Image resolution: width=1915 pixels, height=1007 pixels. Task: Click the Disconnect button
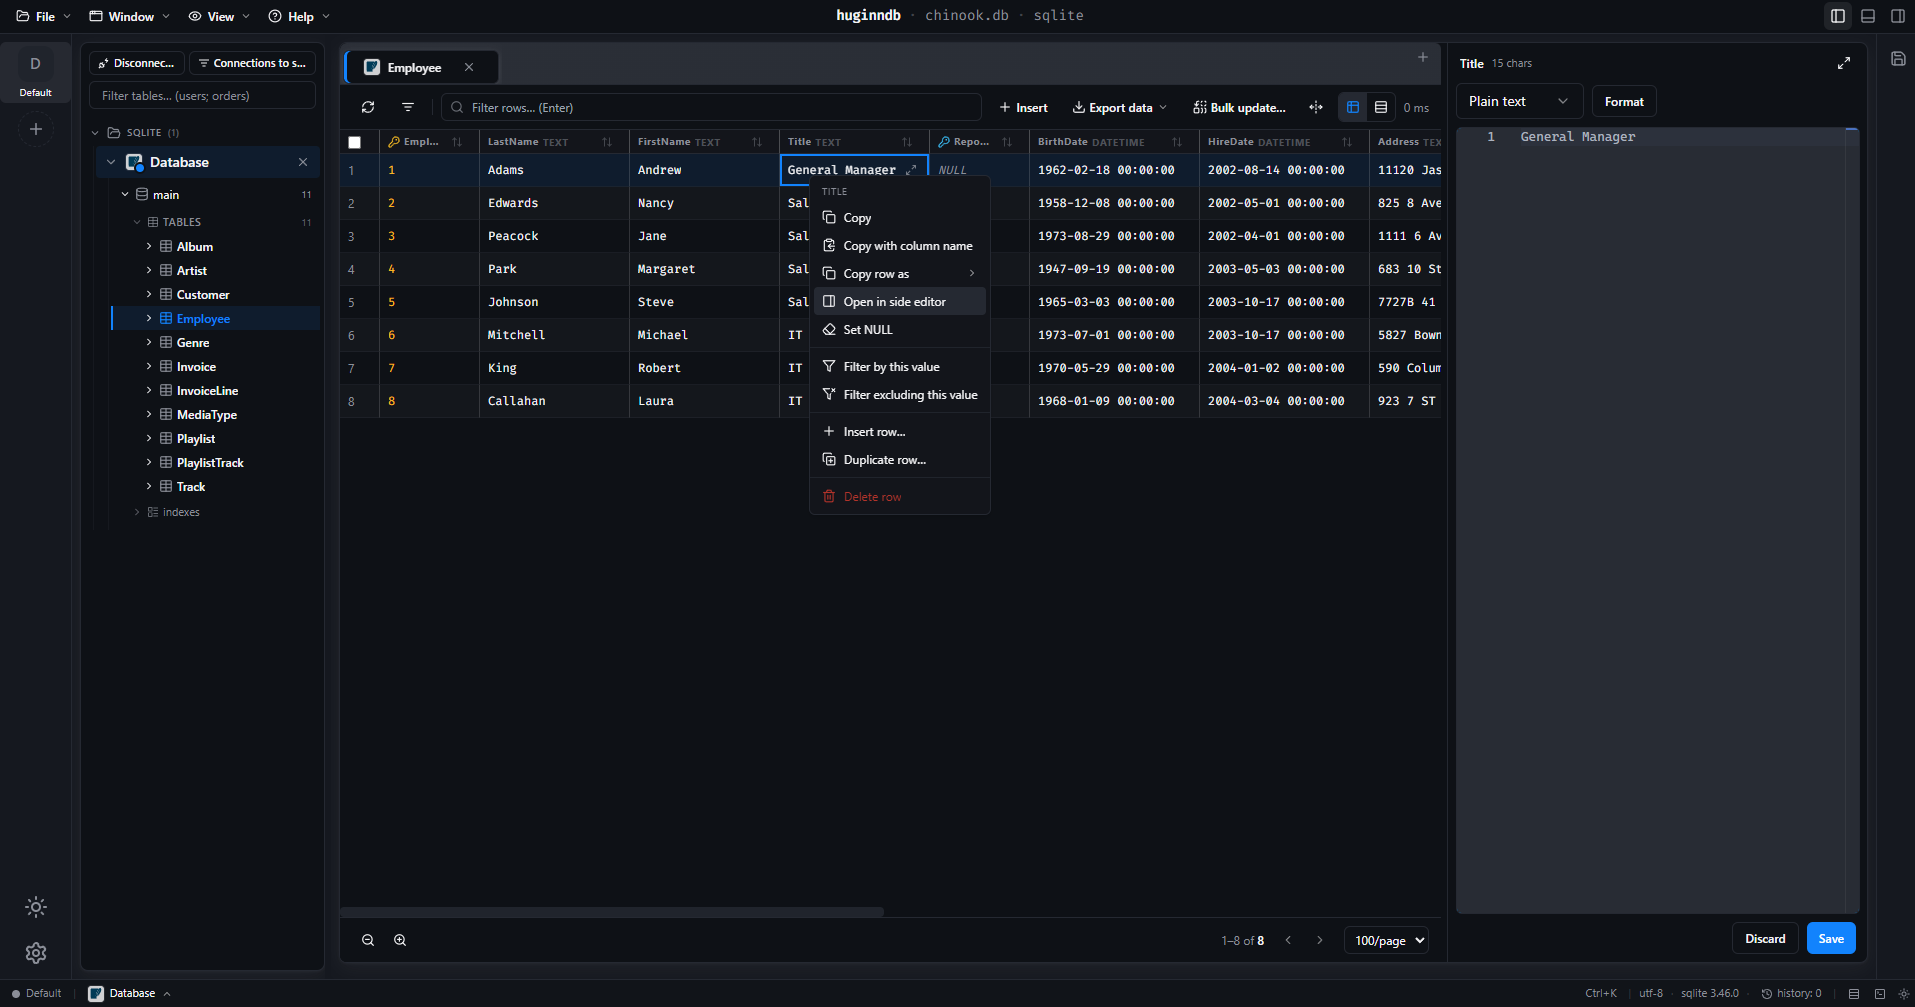point(137,63)
